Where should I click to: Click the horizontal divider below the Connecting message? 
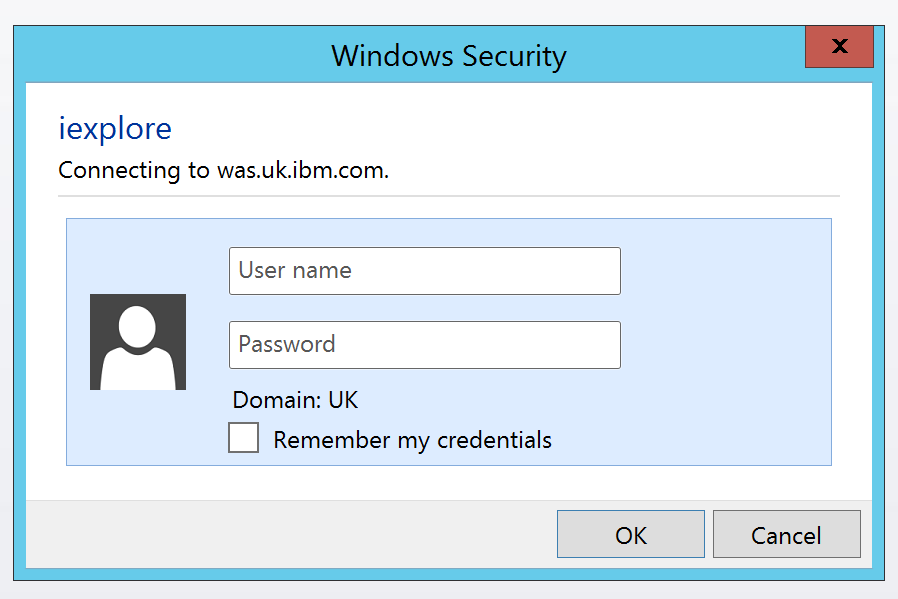[x=449, y=196]
